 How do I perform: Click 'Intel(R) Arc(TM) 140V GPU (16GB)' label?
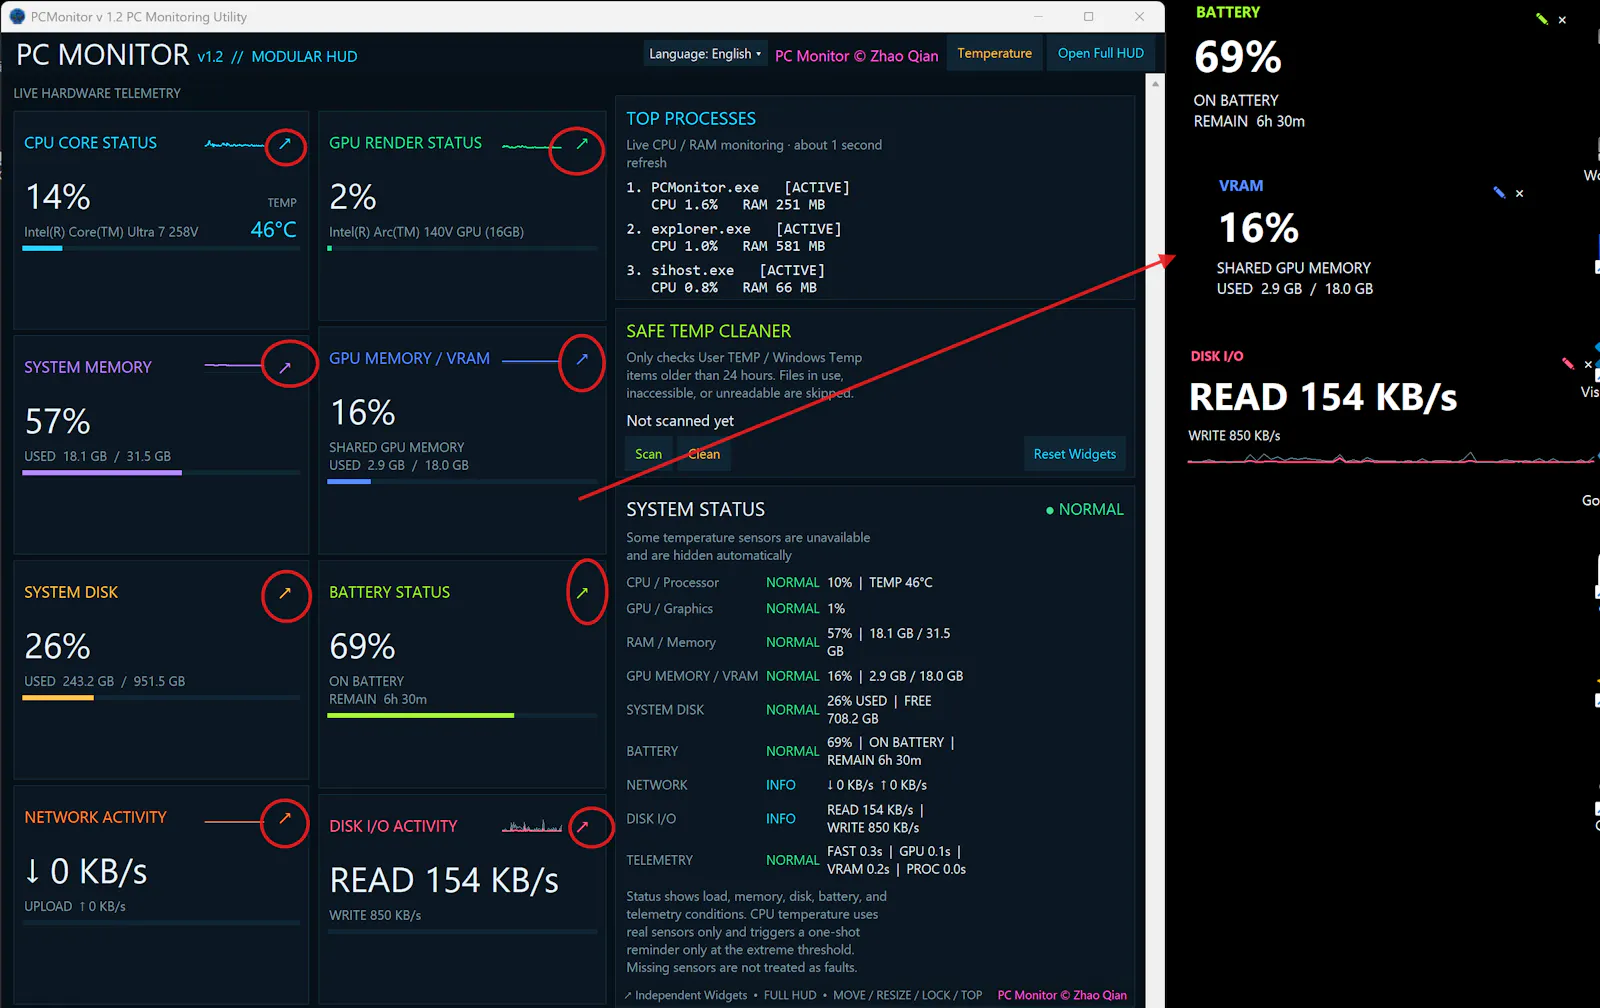click(x=427, y=232)
